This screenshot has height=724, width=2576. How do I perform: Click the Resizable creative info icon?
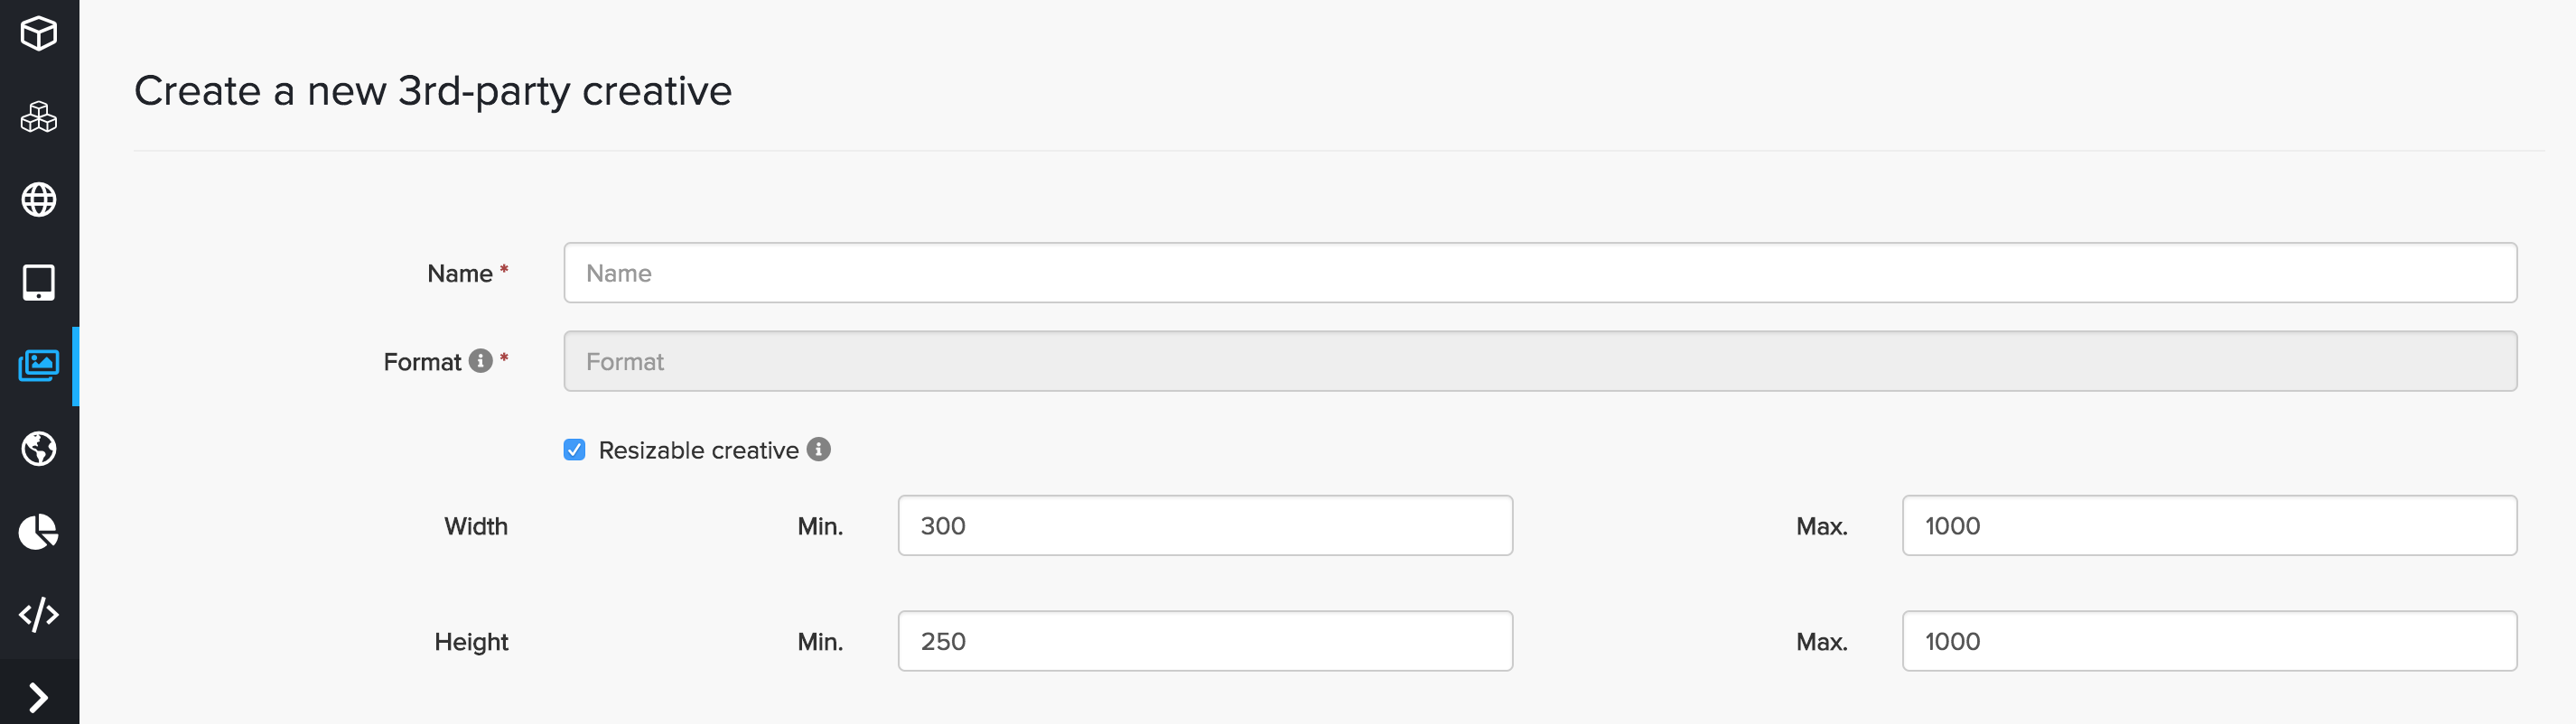[x=819, y=450]
